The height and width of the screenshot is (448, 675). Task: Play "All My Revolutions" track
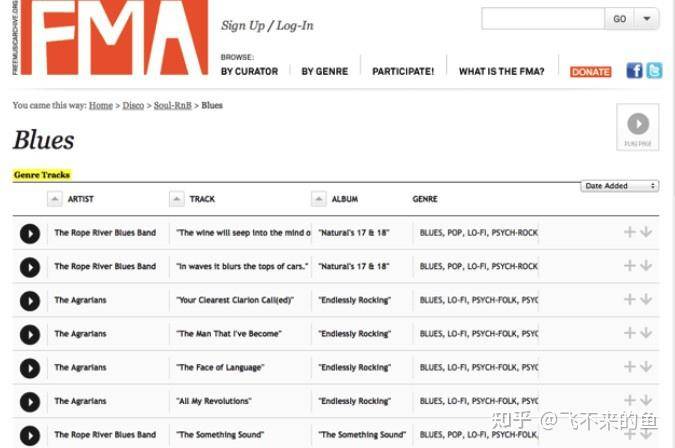[30, 402]
